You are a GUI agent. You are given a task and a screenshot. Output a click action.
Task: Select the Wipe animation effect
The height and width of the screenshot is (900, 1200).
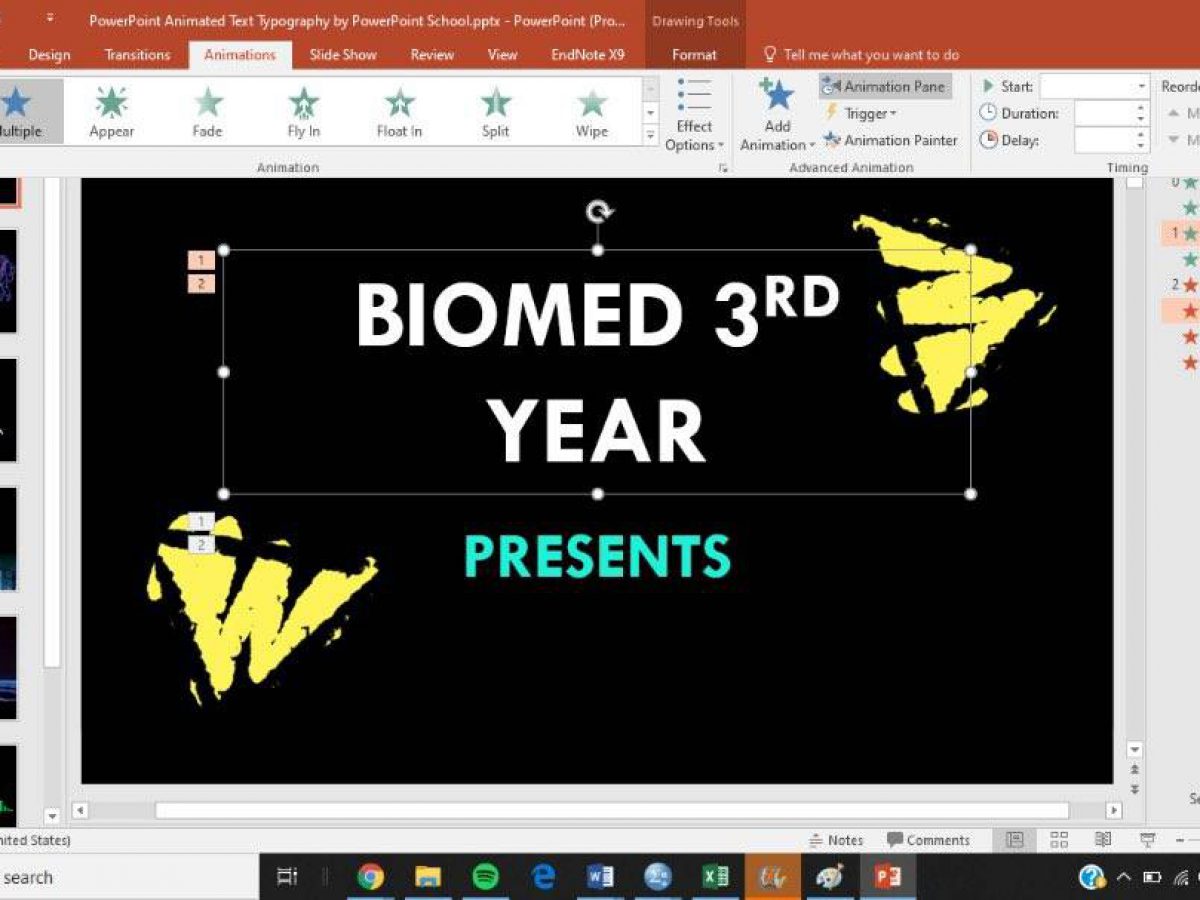point(591,110)
